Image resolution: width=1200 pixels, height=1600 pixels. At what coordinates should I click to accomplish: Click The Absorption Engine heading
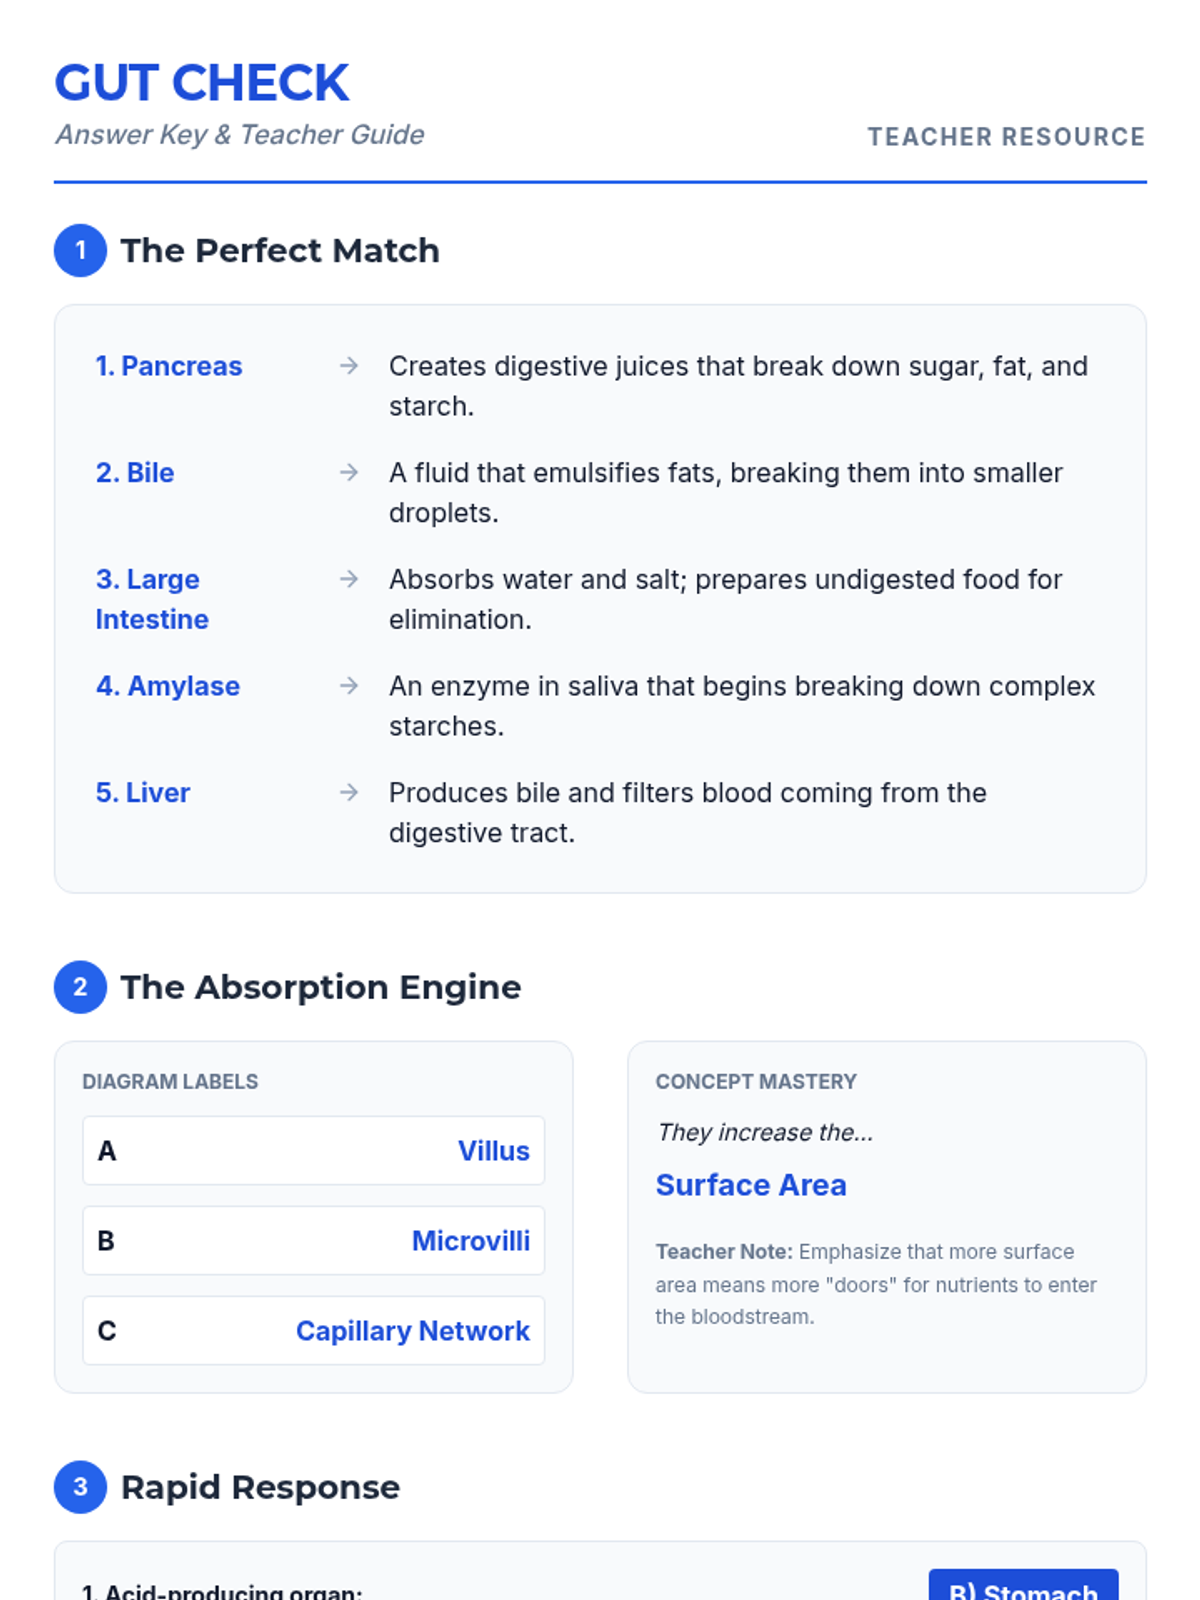click(321, 987)
